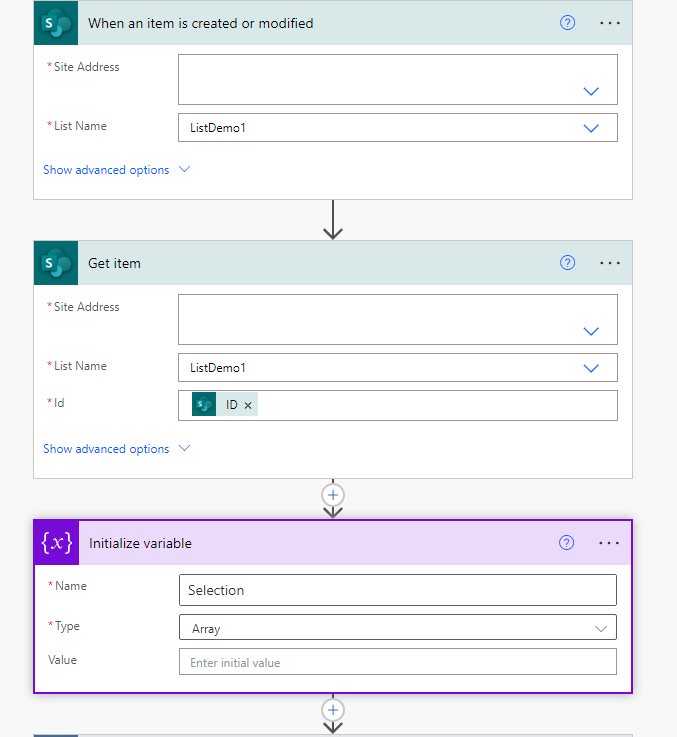The height and width of the screenshot is (737, 677).
Task: Click the Value initial value field
Action: click(398, 662)
